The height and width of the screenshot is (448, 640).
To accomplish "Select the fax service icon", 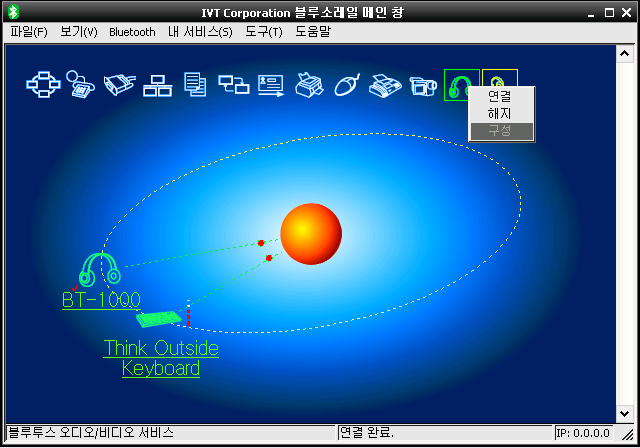I will (x=385, y=86).
